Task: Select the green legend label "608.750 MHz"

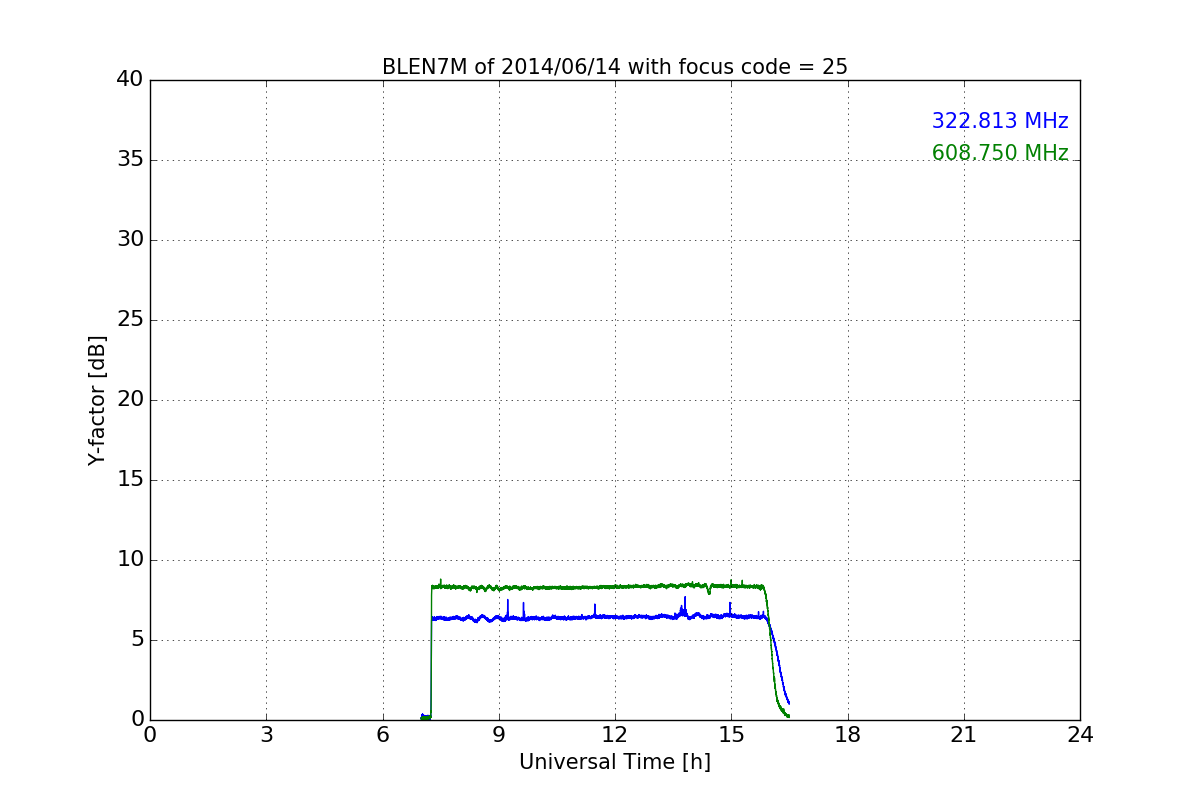Action: click(x=1000, y=153)
